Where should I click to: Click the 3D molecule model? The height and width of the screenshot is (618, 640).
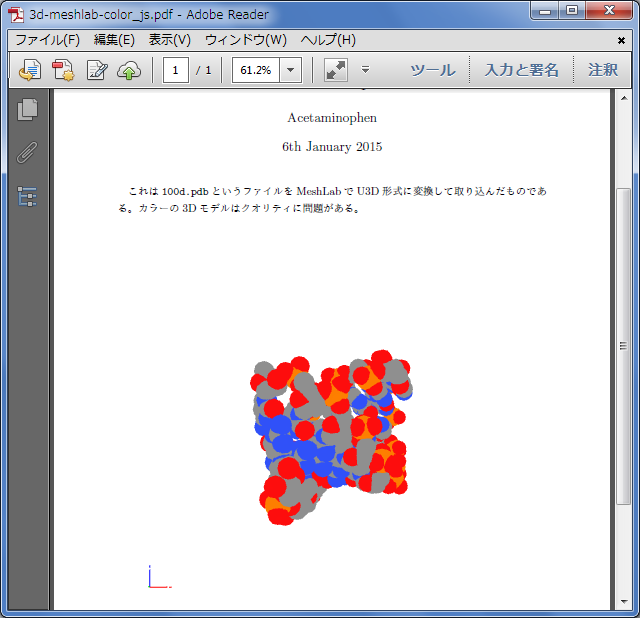pos(331,437)
